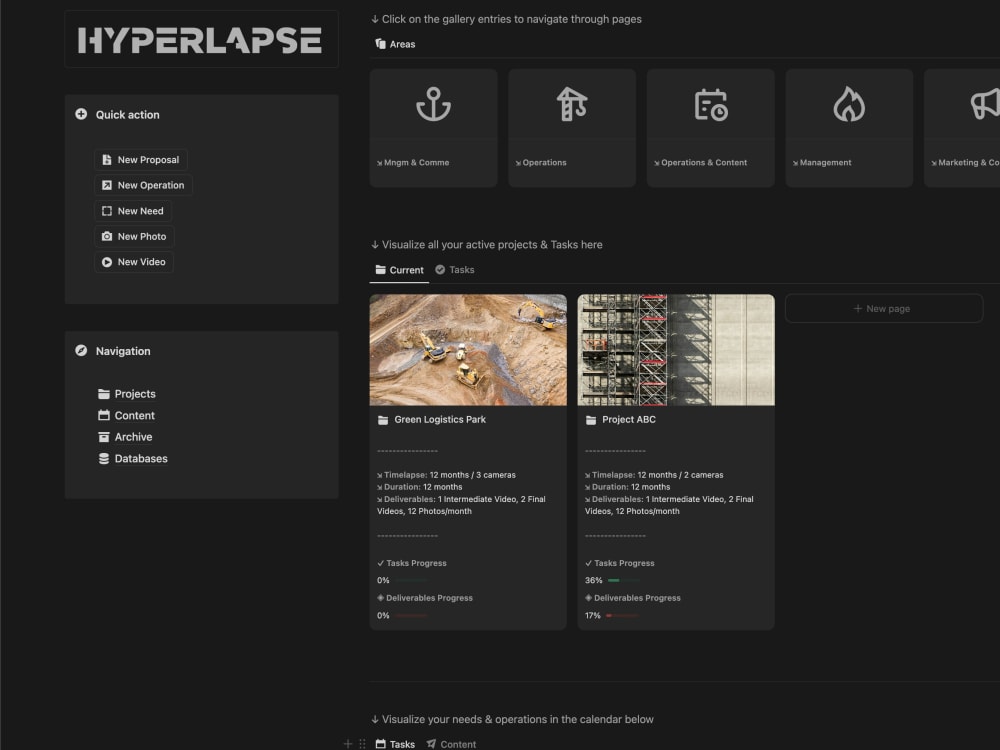Viewport: 1000px width, 750px height.
Task: Open the bottom calendar Tasks tab
Action: point(395,744)
